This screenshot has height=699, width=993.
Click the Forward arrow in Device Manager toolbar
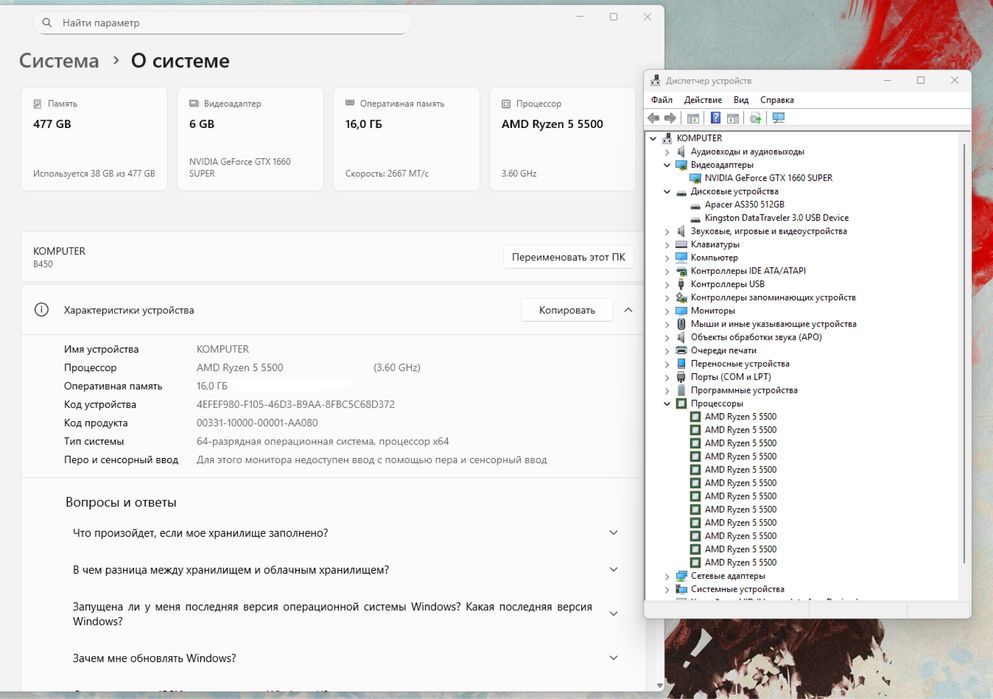tap(670, 118)
